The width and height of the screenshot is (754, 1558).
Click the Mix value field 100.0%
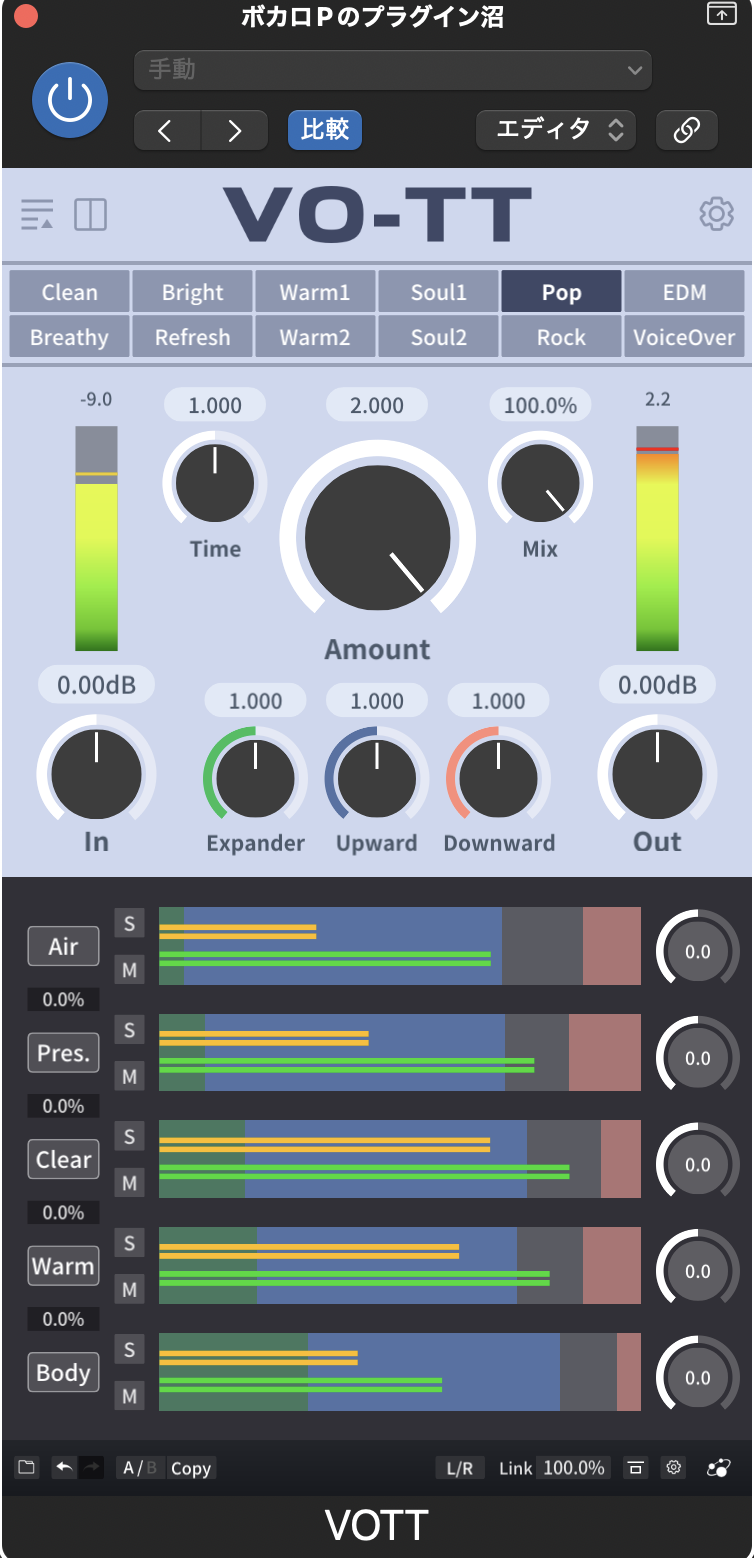click(x=540, y=405)
